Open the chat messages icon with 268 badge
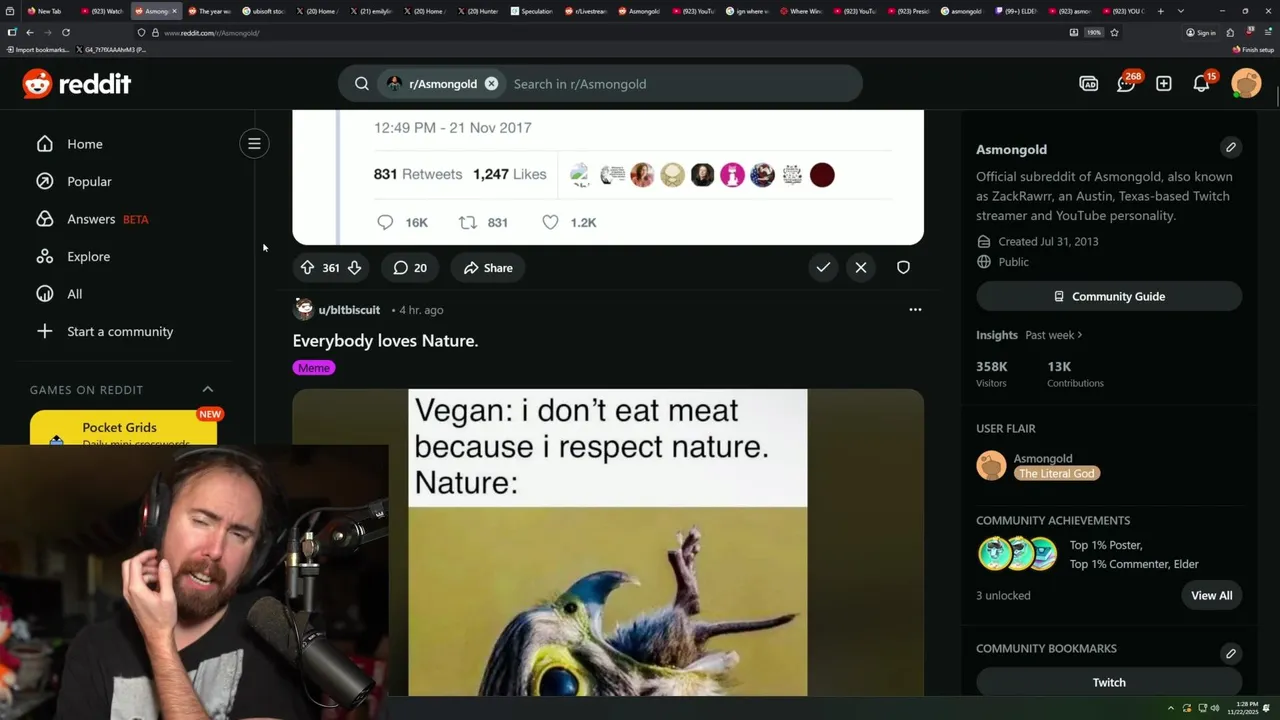 point(1126,84)
